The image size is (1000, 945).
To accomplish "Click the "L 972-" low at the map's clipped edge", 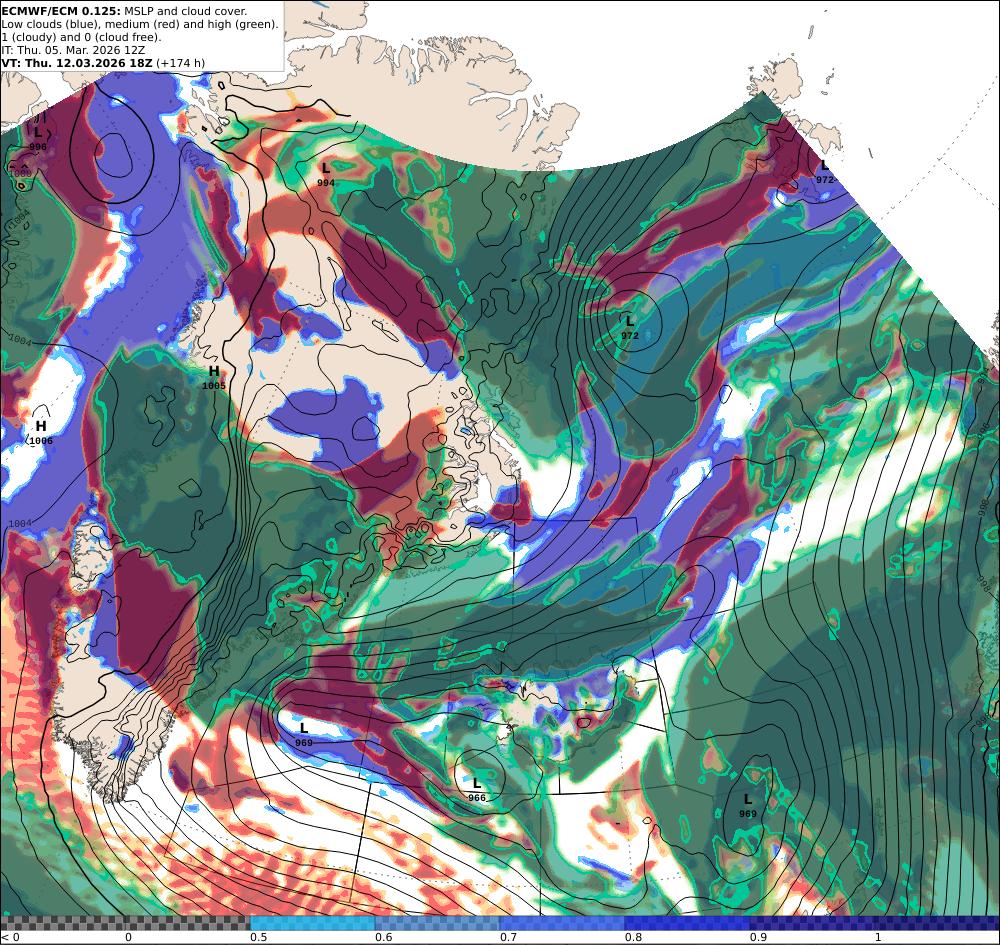I will pos(825,173).
